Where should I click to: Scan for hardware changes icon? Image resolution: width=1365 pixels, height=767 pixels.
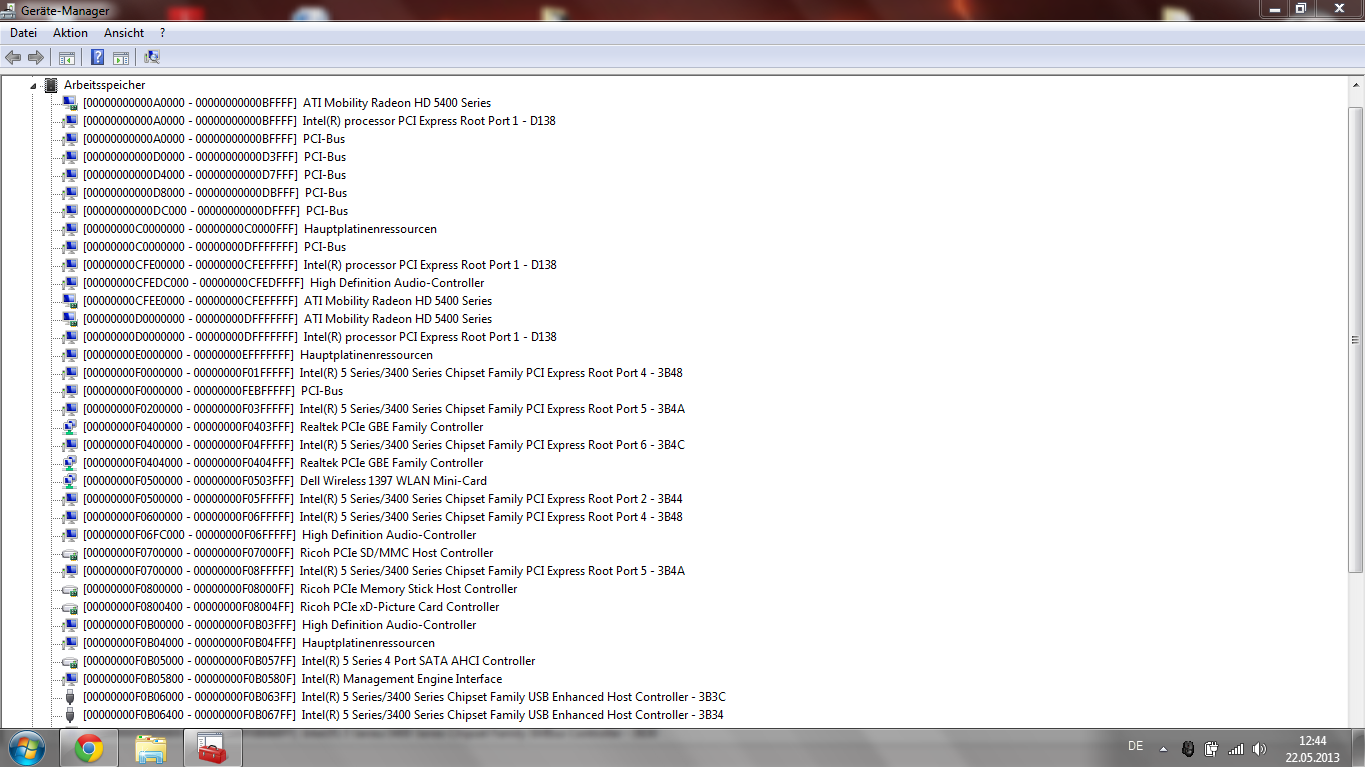point(152,58)
